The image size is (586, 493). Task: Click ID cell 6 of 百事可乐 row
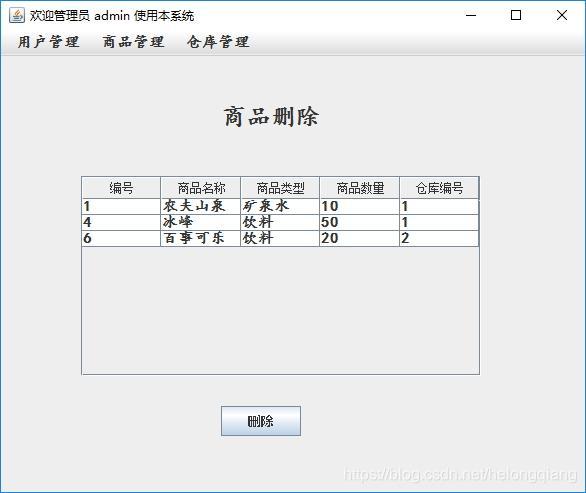pos(121,238)
